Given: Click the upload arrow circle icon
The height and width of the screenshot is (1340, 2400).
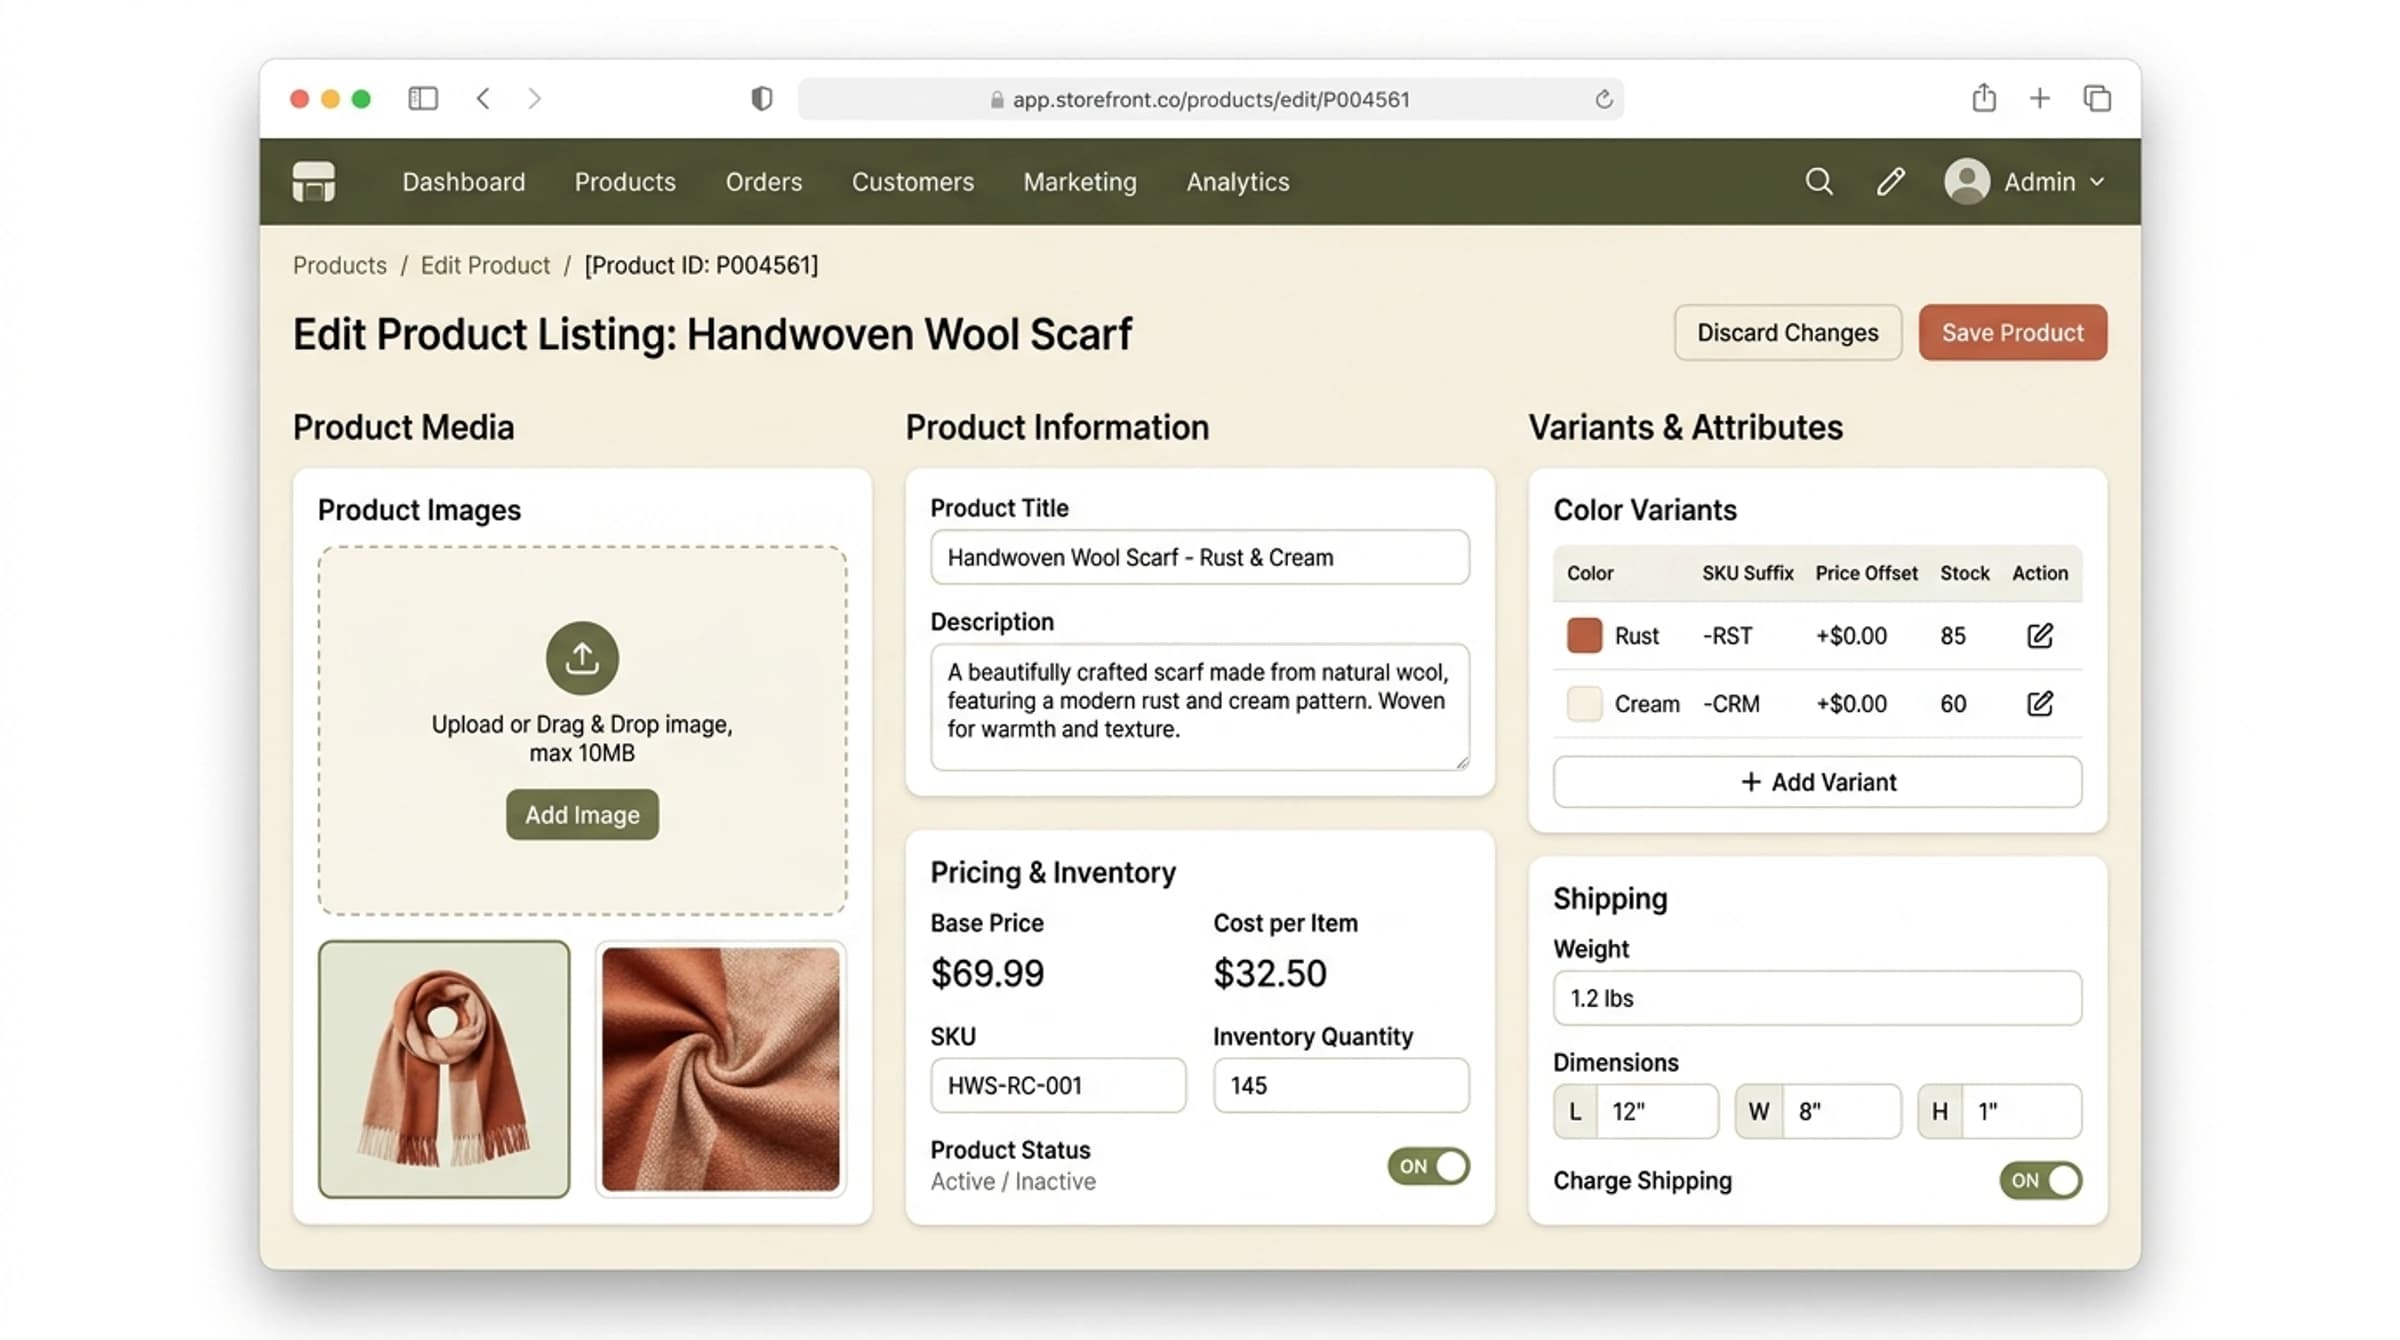Looking at the screenshot, I should pos(582,658).
